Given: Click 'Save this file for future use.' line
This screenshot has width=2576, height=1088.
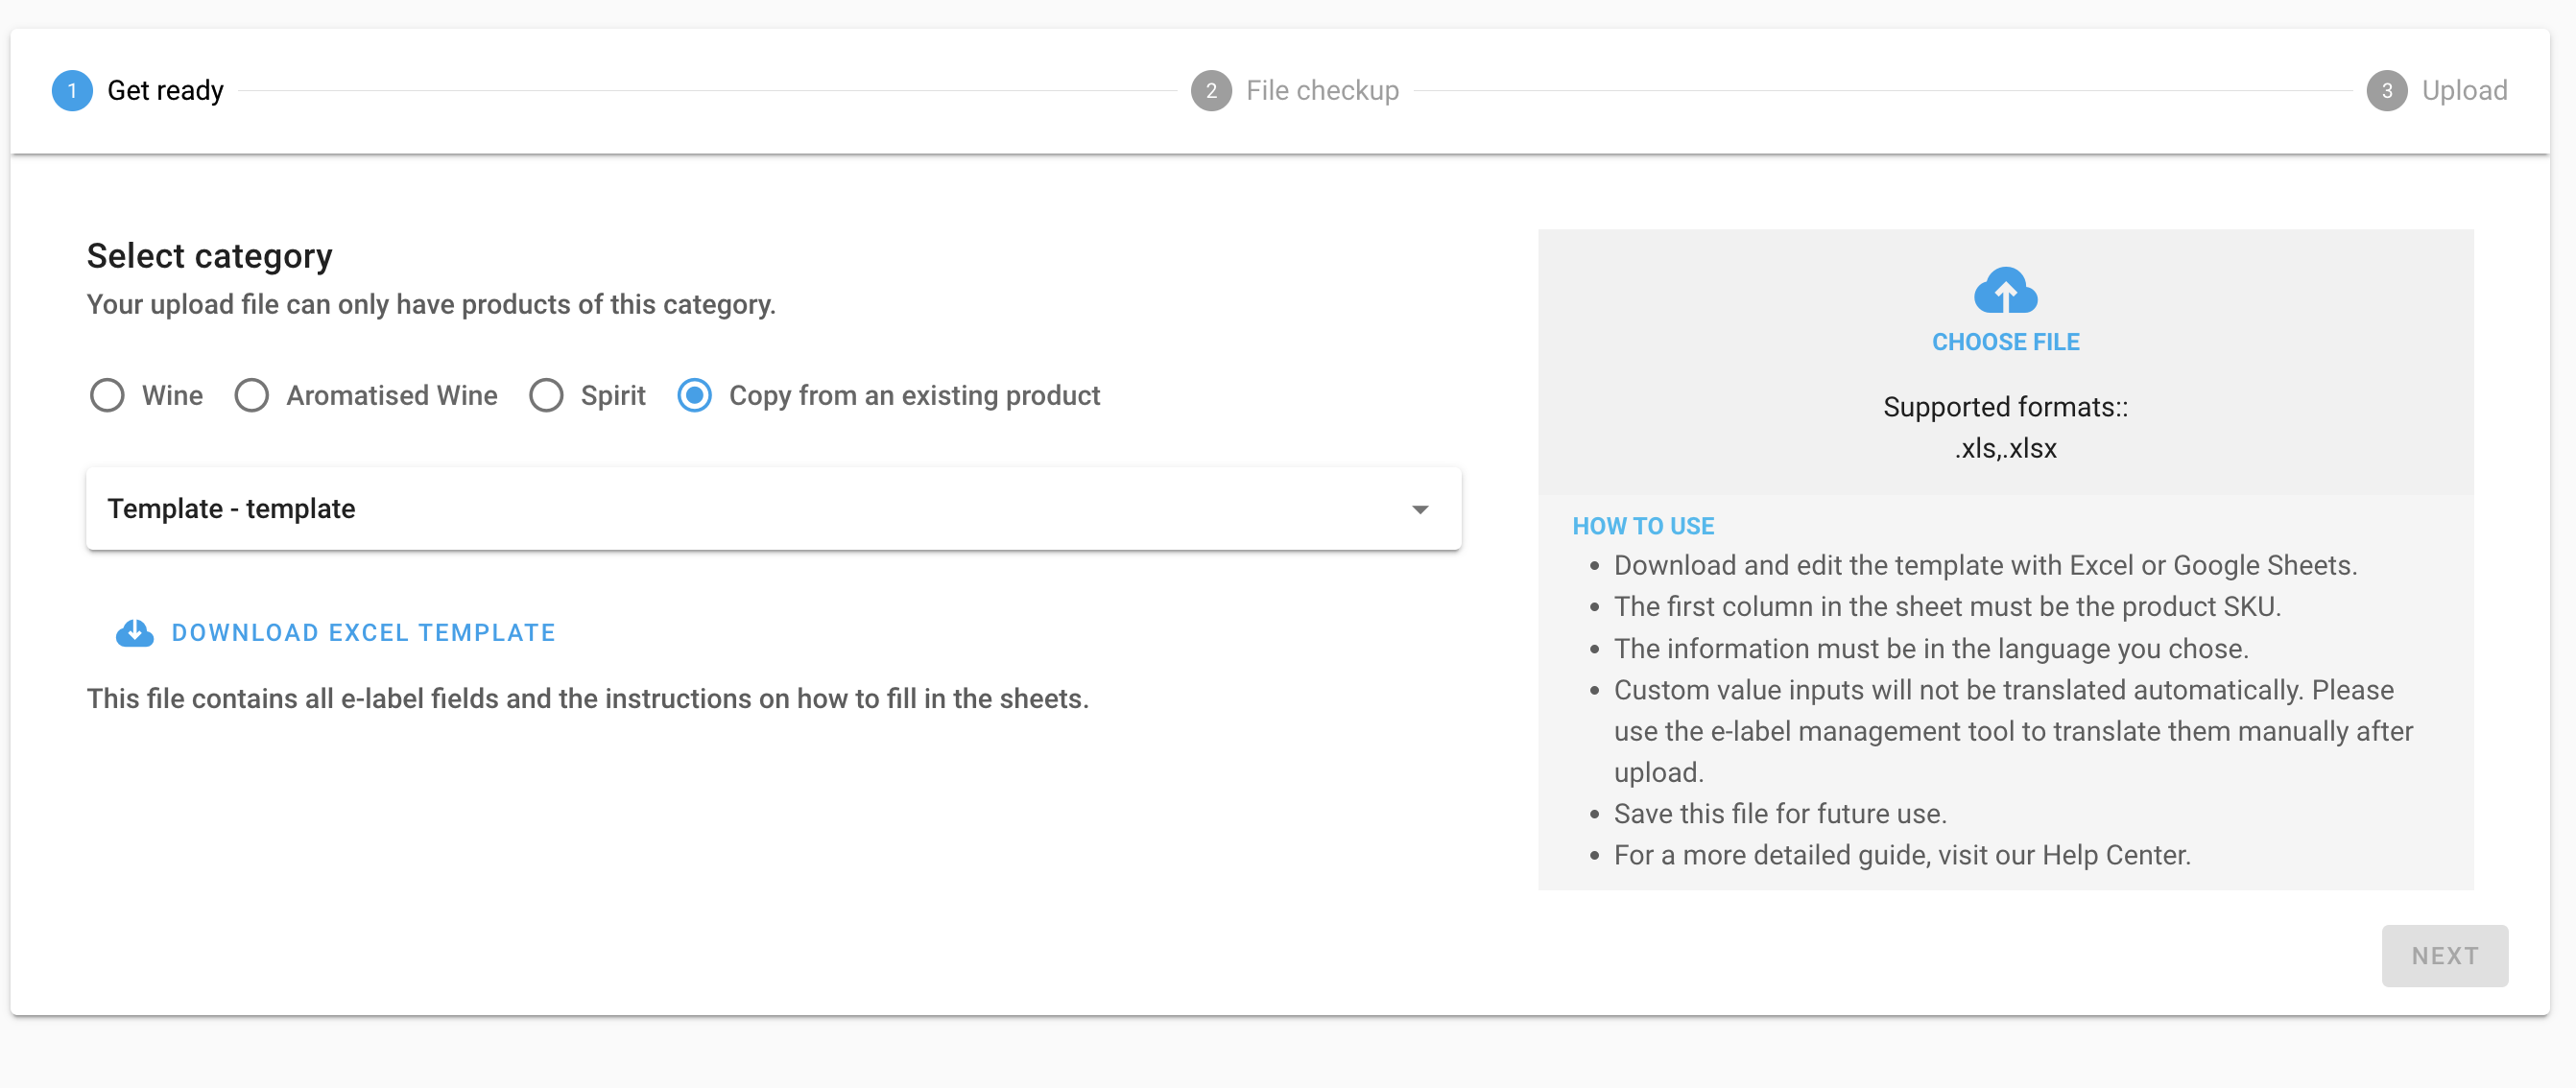Looking at the screenshot, I should click(1780, 814).
